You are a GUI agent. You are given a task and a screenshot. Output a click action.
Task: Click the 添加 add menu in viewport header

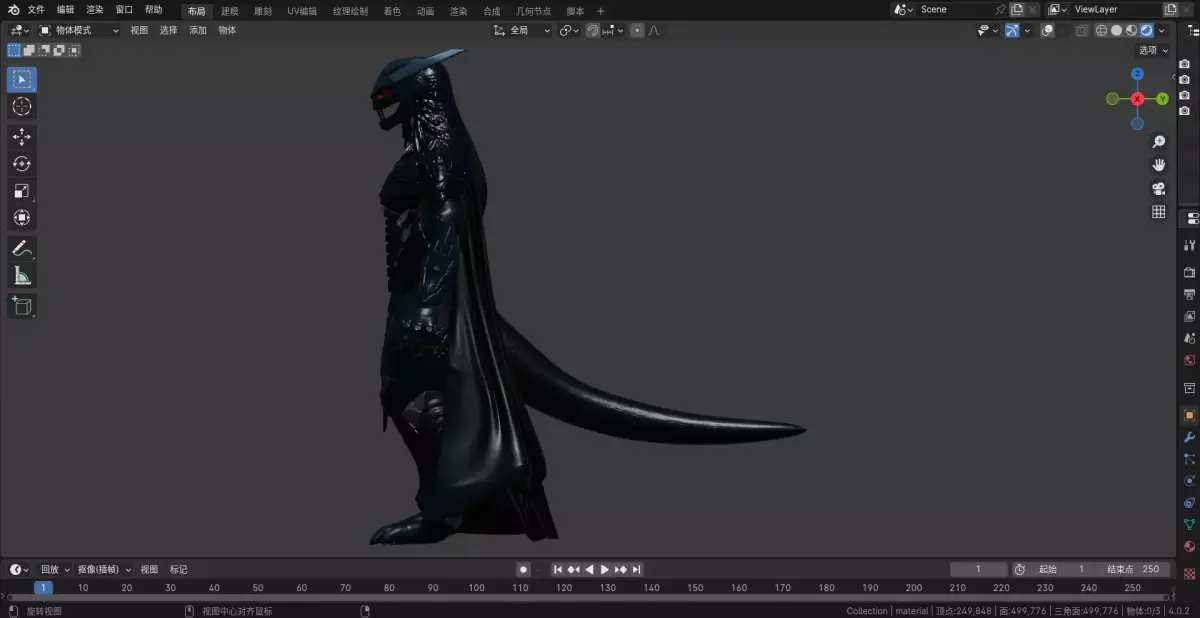198,31
